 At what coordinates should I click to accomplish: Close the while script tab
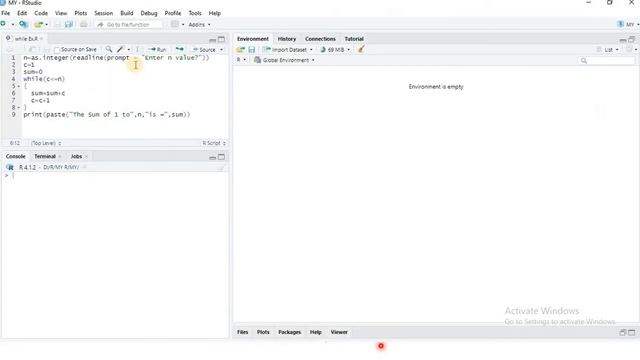[41, 39]
